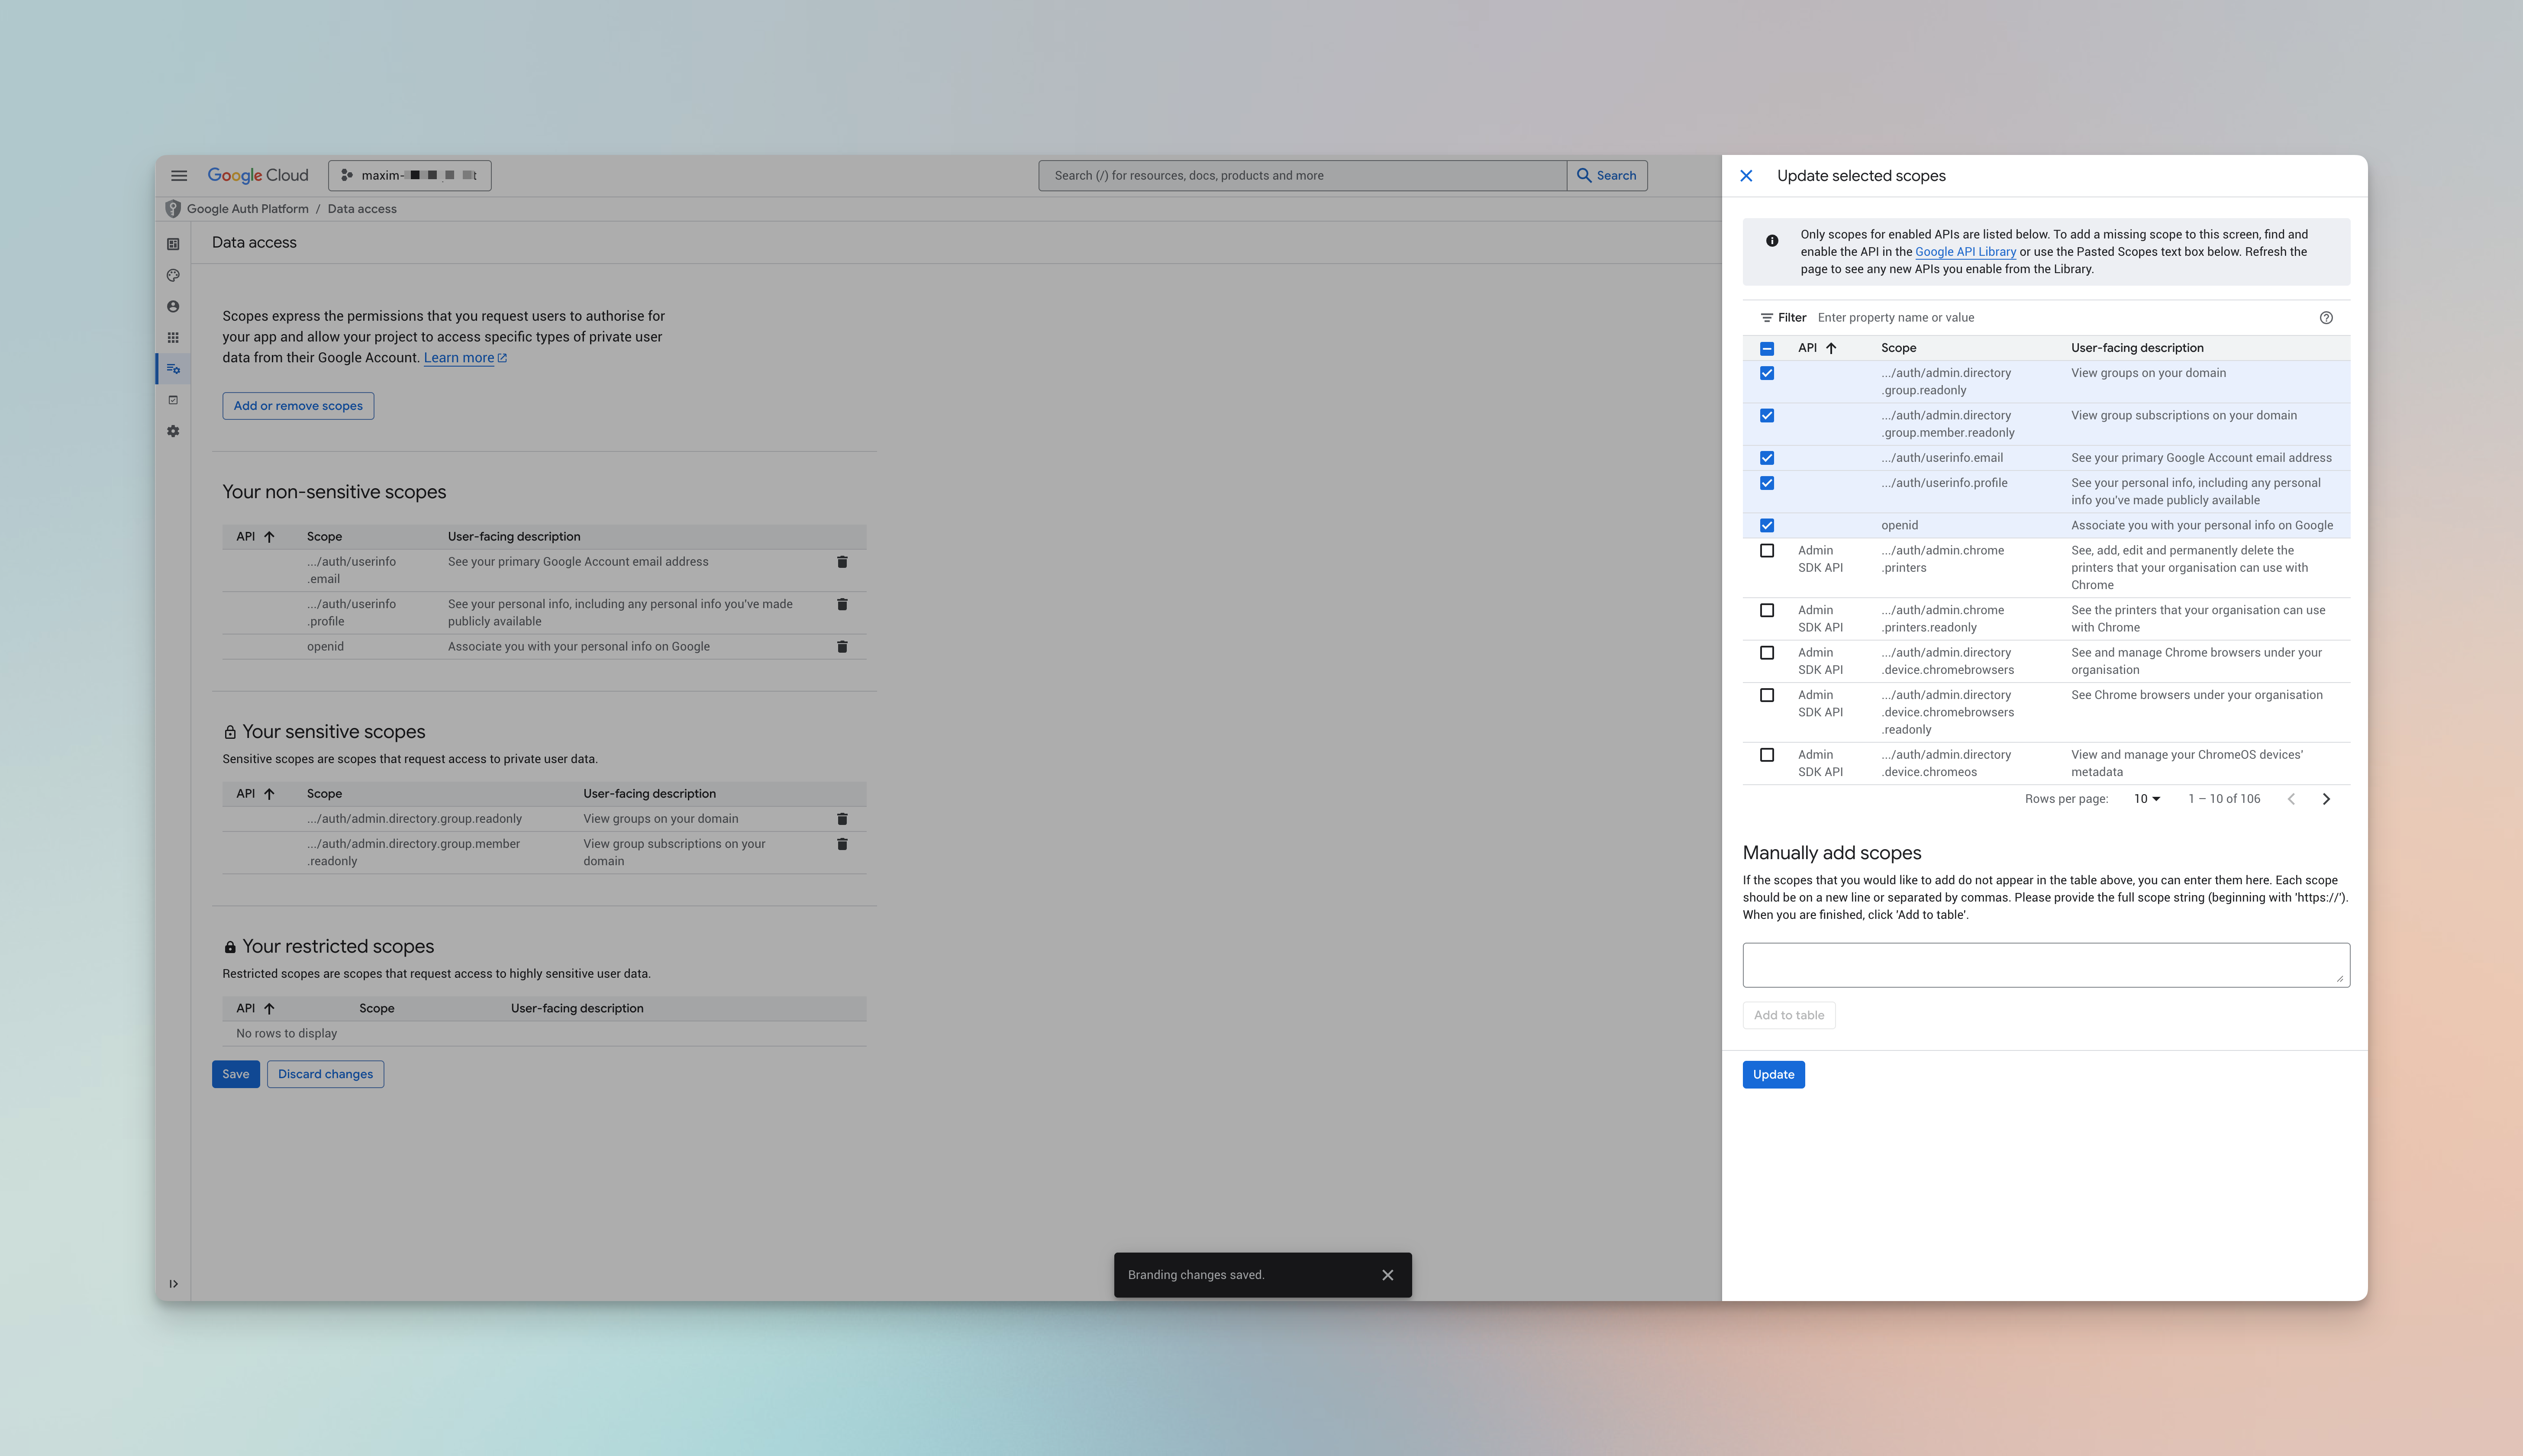Click the Update button in the panel
The image size is (2523, 1456).
coord(1773,1075)
